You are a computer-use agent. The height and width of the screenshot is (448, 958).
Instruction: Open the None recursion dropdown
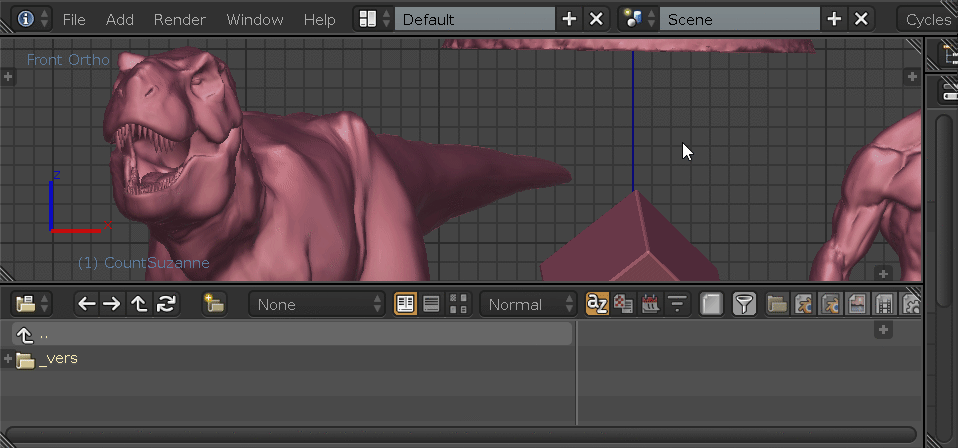coord(316,304)
